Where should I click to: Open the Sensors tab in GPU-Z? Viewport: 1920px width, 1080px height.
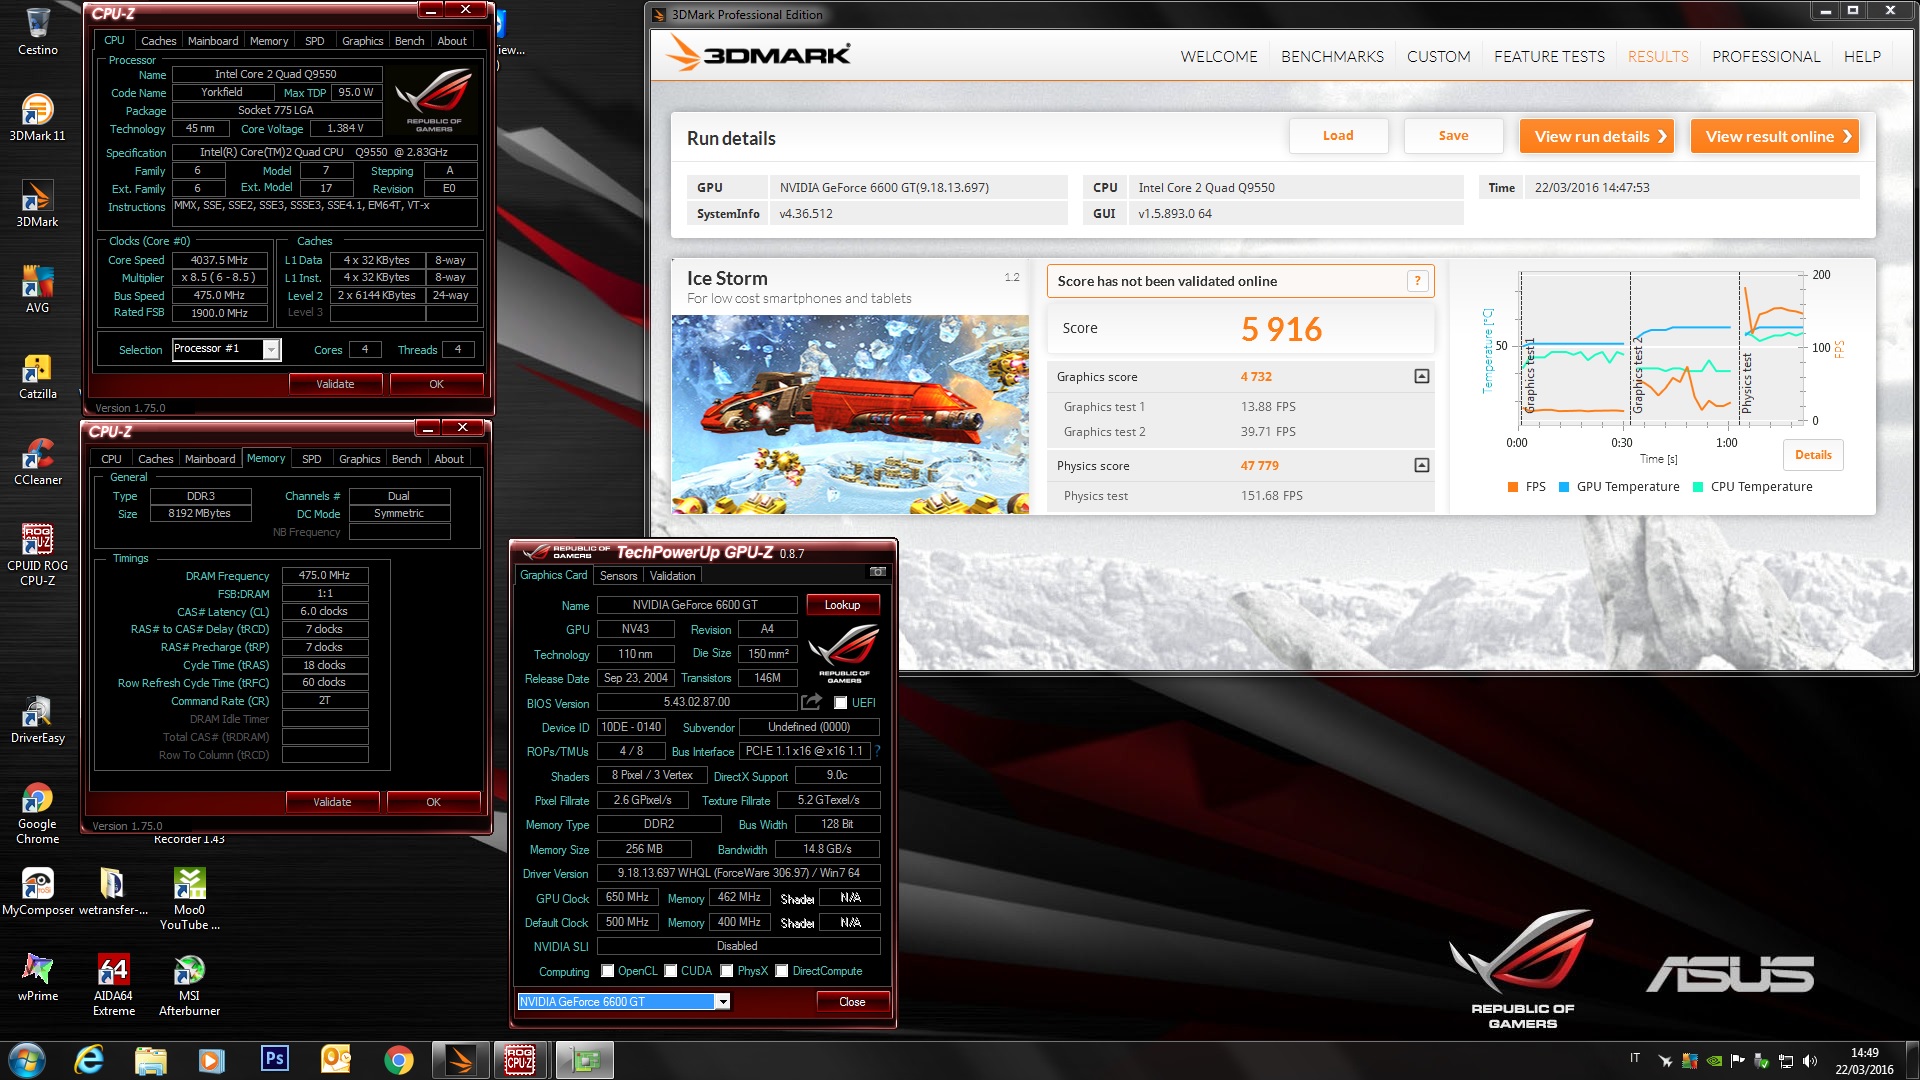618,576
